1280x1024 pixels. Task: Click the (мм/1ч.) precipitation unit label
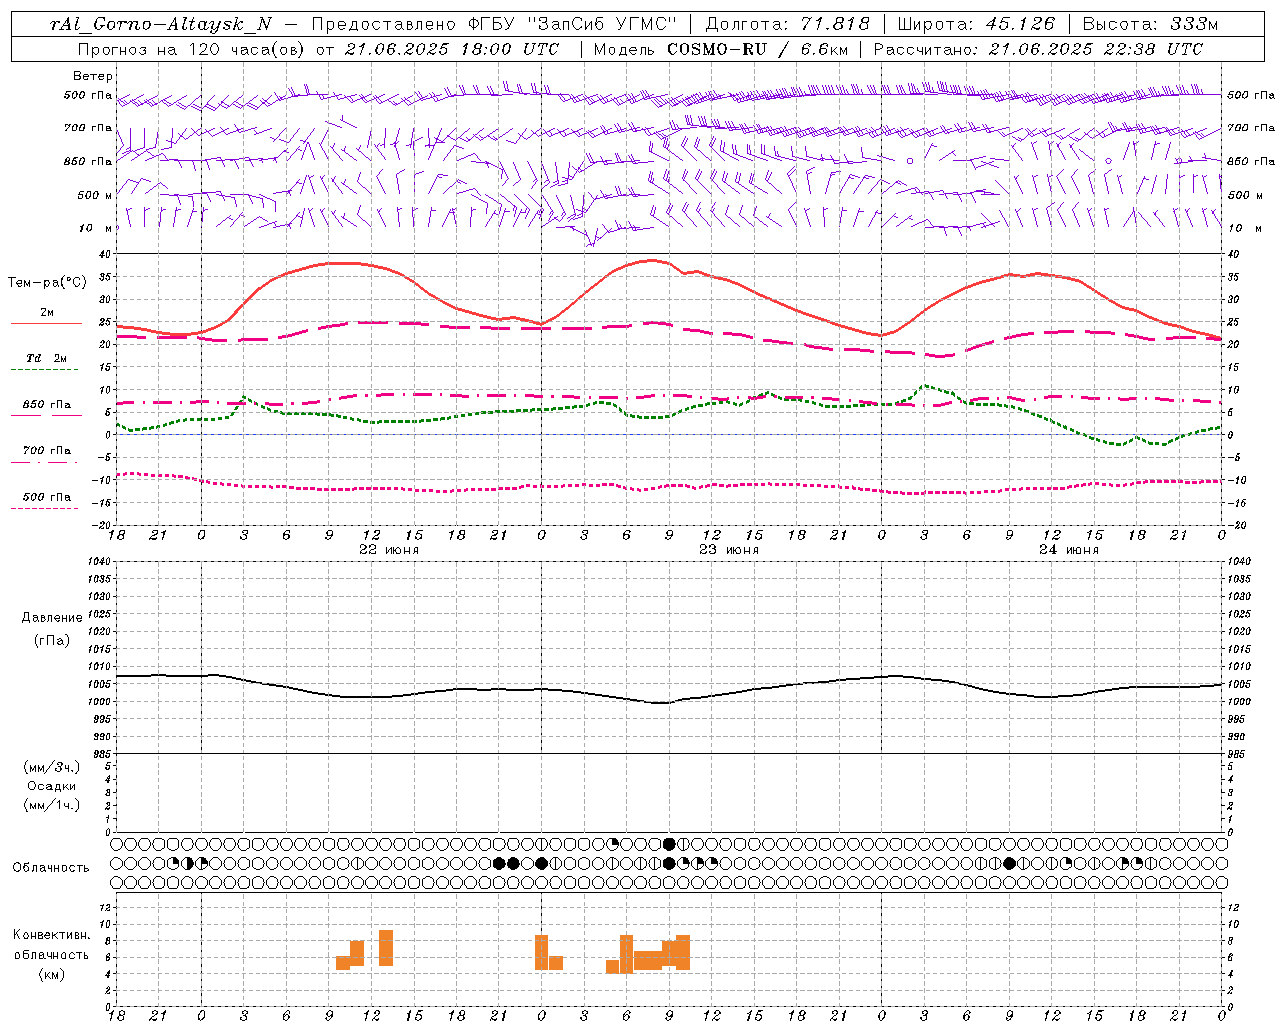tap(52, 805)
